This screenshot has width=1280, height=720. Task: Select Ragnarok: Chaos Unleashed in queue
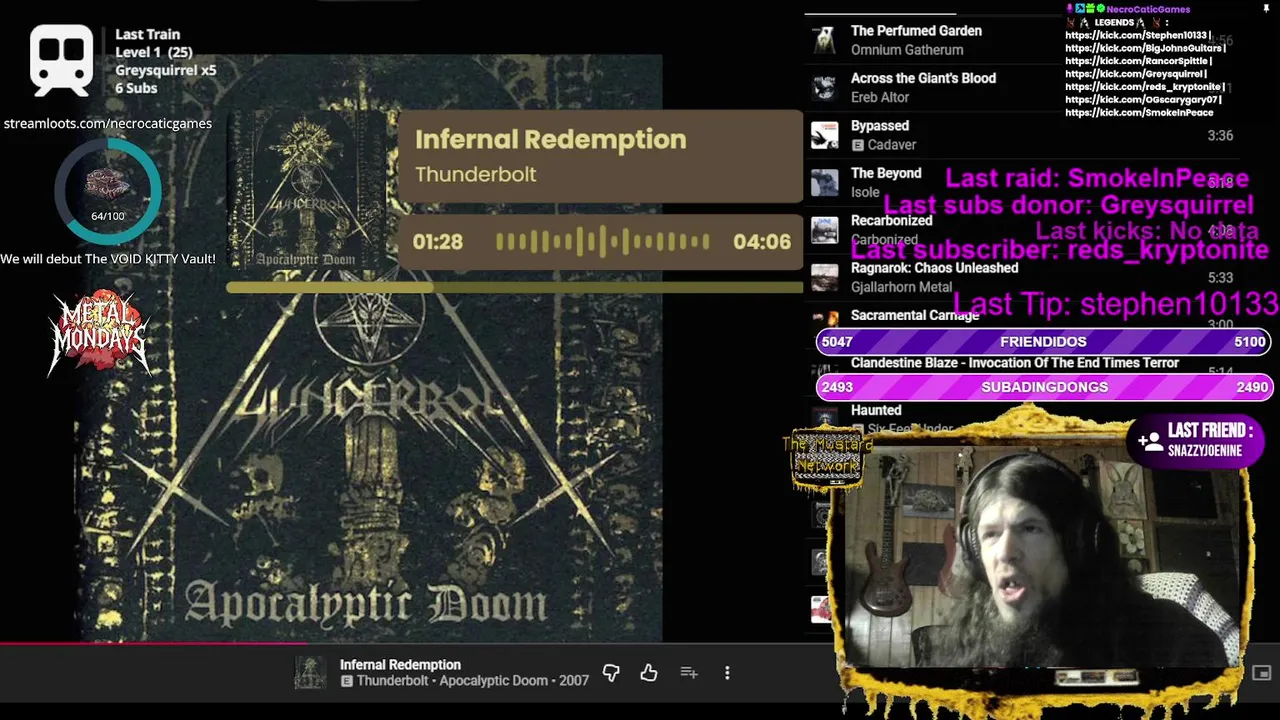[x=934, y=268]
